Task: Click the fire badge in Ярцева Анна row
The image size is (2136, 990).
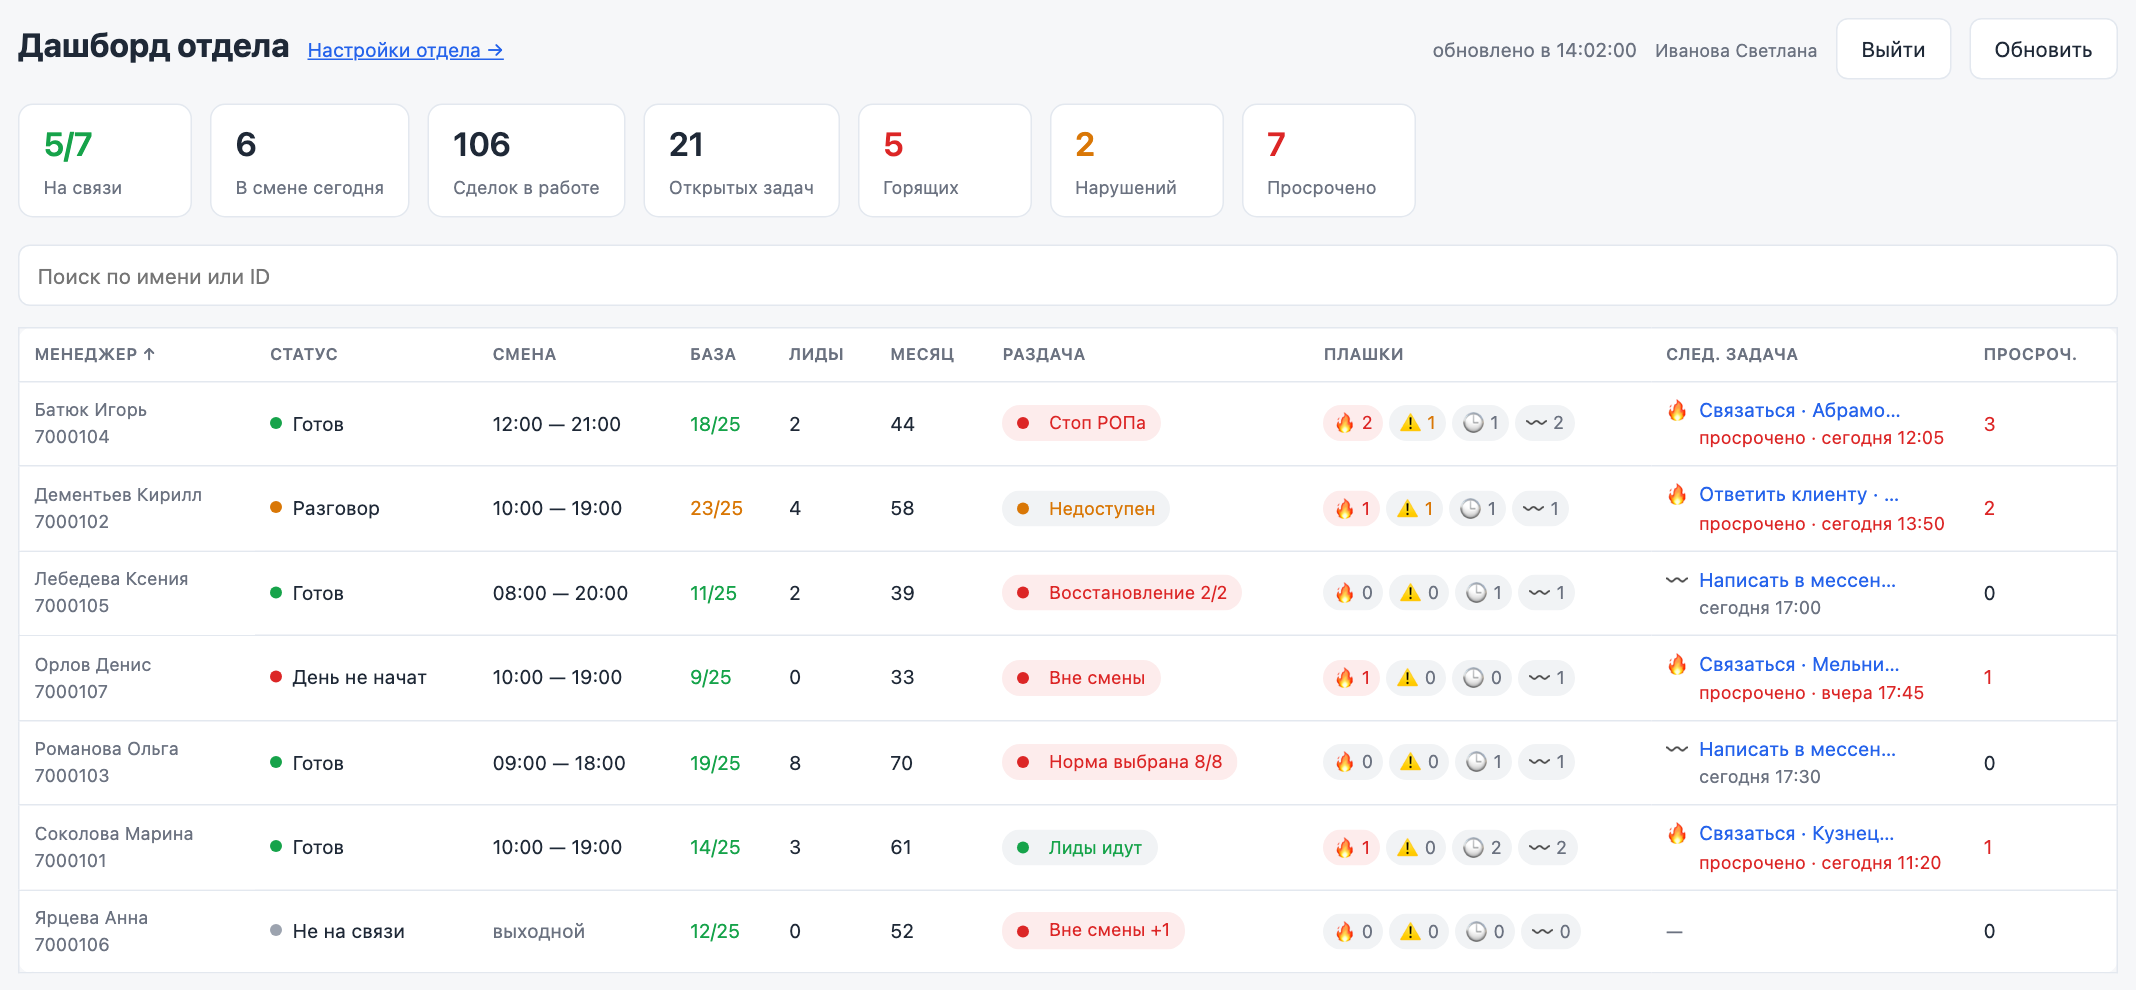Action: (1353, 932)
